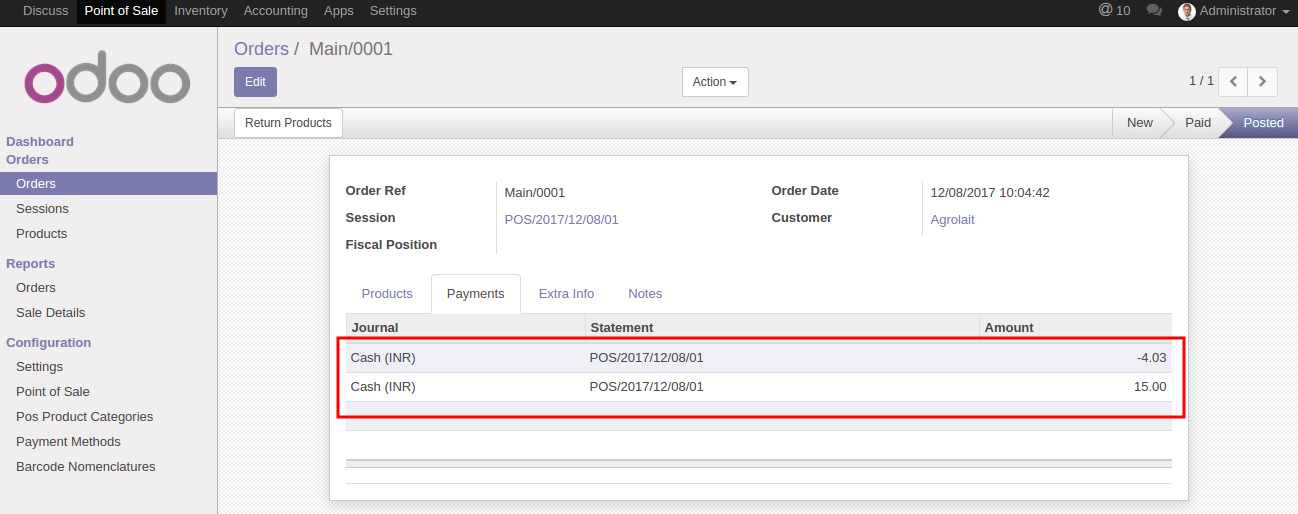
Task: Open the Action dropdown
Action: (715, 82)
